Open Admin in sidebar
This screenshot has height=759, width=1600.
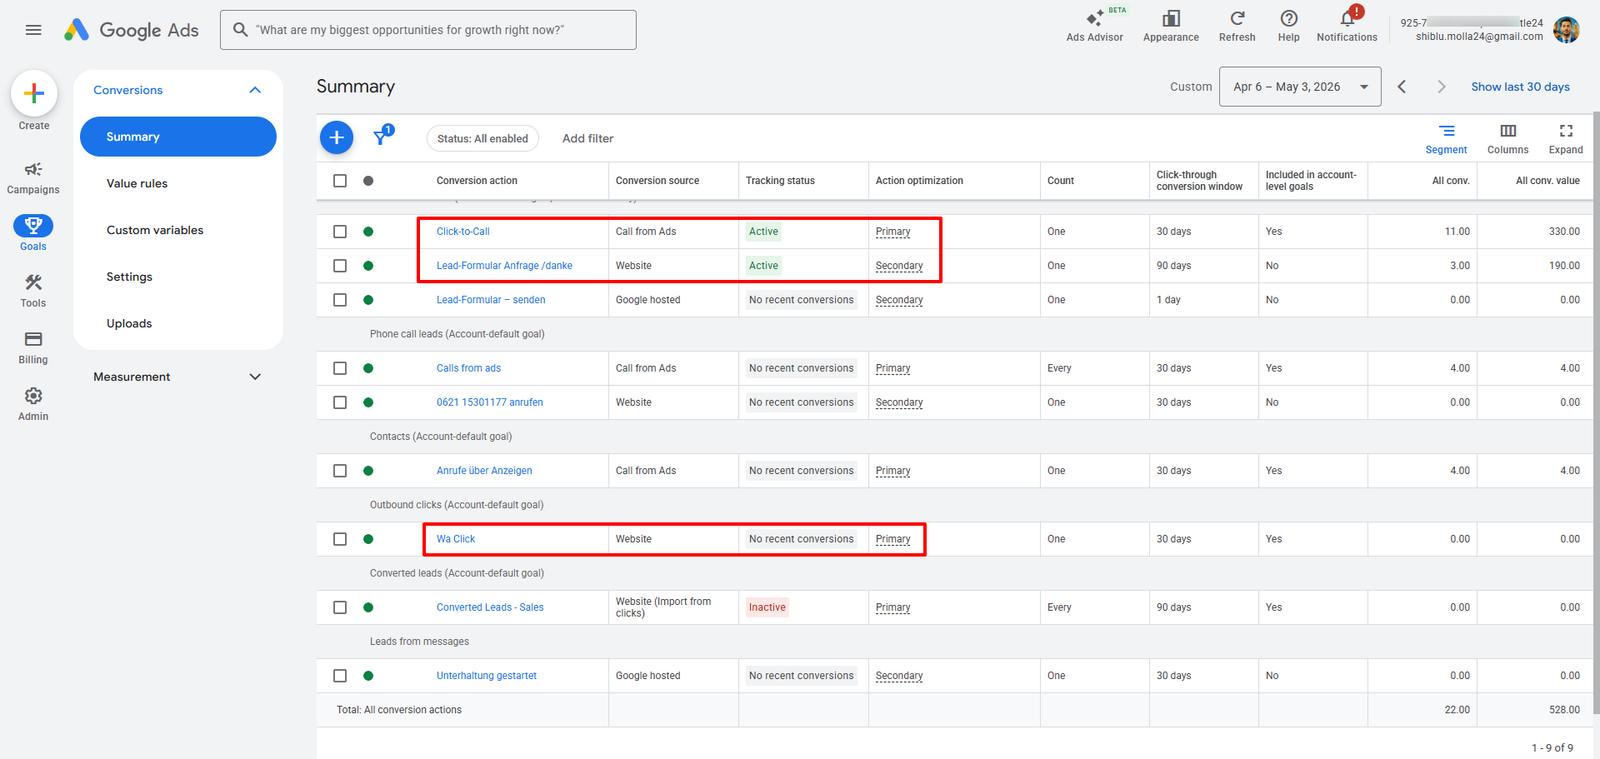pyautogui.click(x=33, y=404)
